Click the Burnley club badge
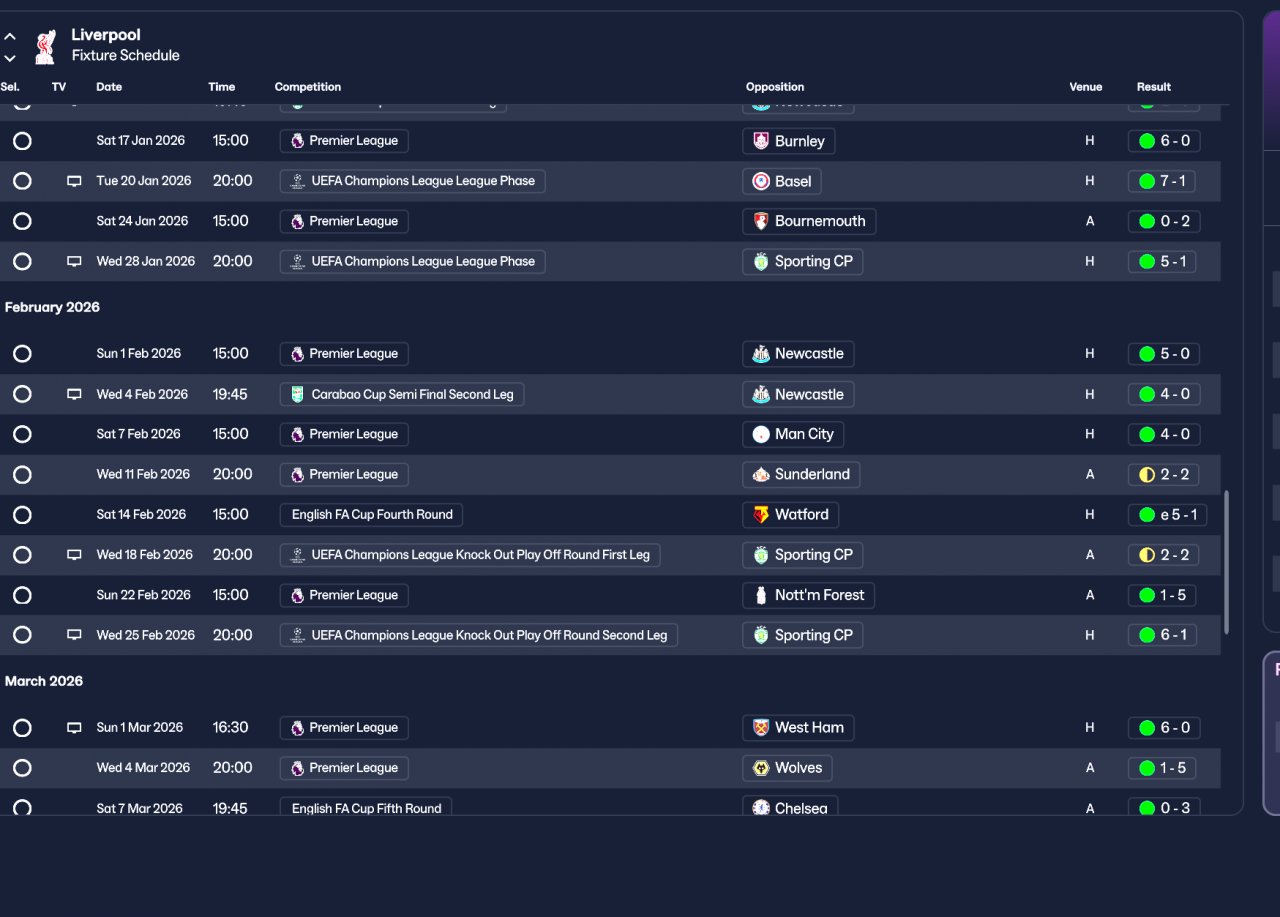 tap(761, 141)
